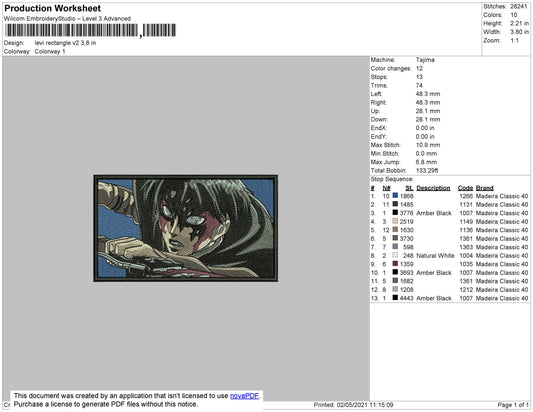Select the slate blue swatch for code 1363

point(395,247)
